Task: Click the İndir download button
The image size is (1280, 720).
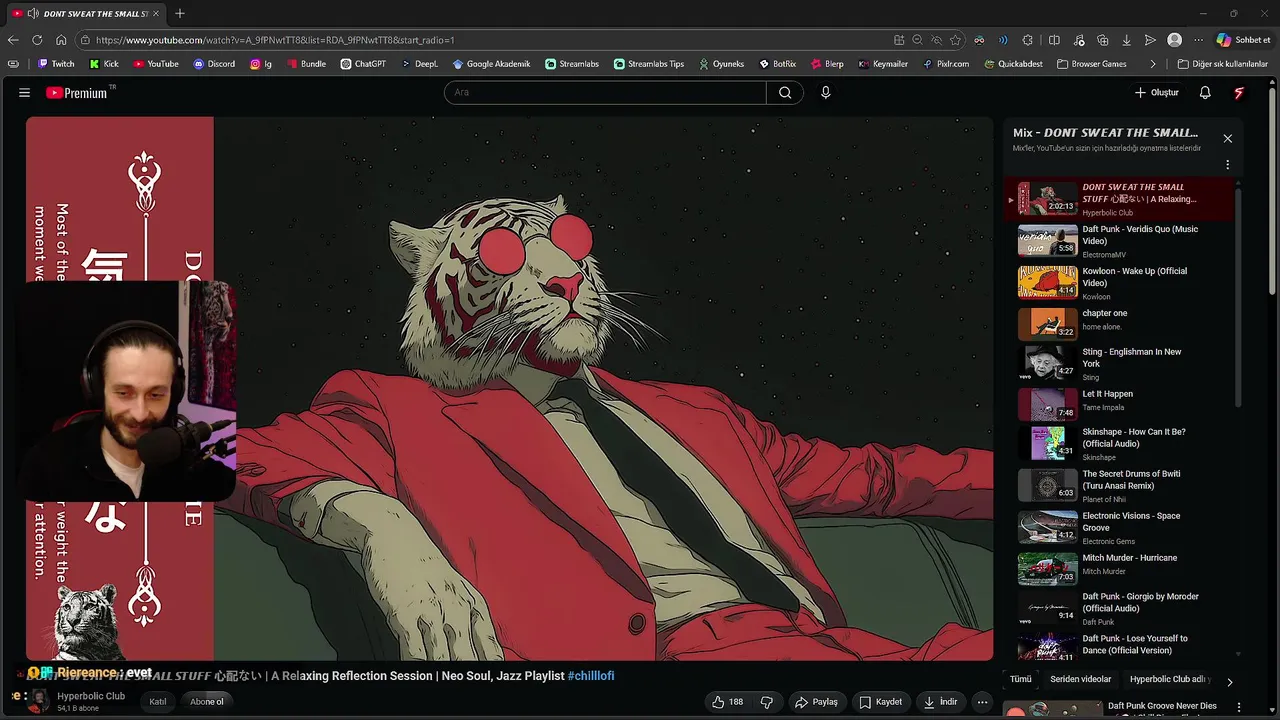Action: point(940,702)
